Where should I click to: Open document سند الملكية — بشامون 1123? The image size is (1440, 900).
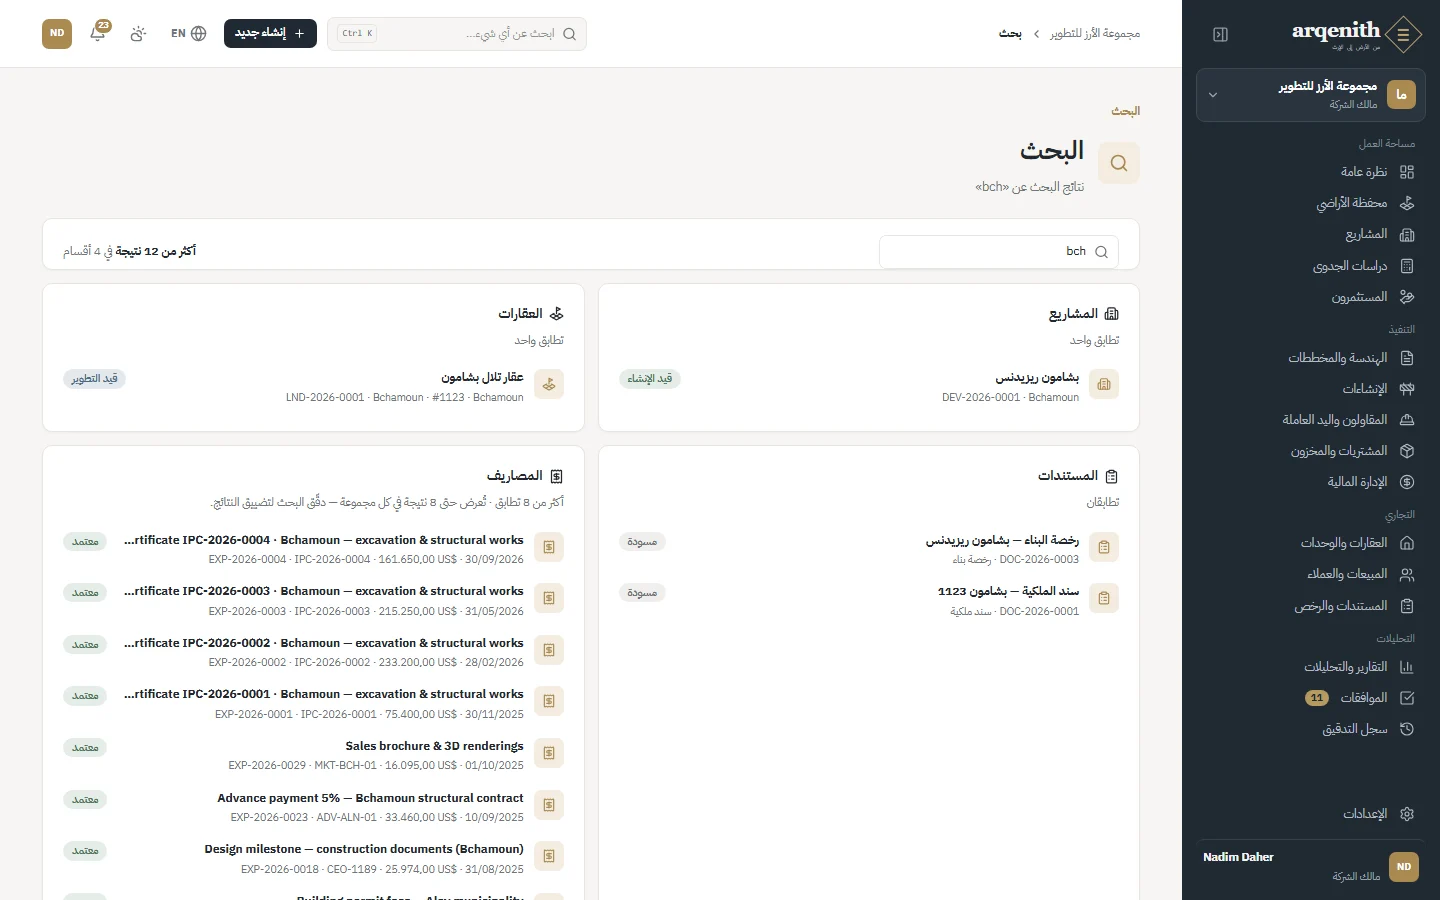(869, 600)
